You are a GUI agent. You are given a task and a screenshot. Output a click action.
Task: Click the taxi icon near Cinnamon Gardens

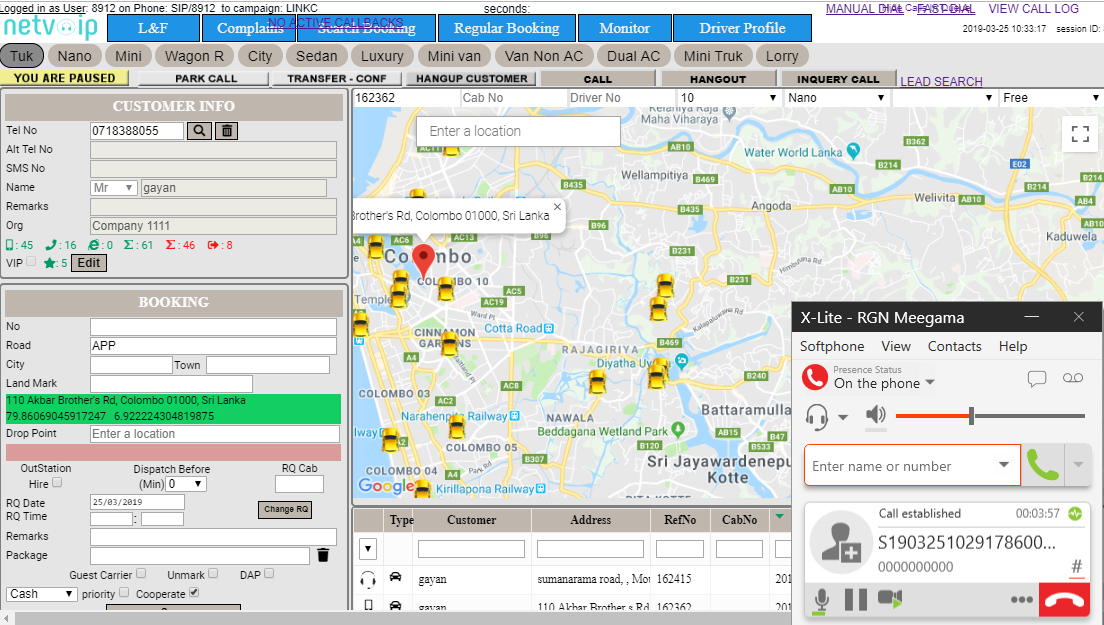(x=449, y=344)
